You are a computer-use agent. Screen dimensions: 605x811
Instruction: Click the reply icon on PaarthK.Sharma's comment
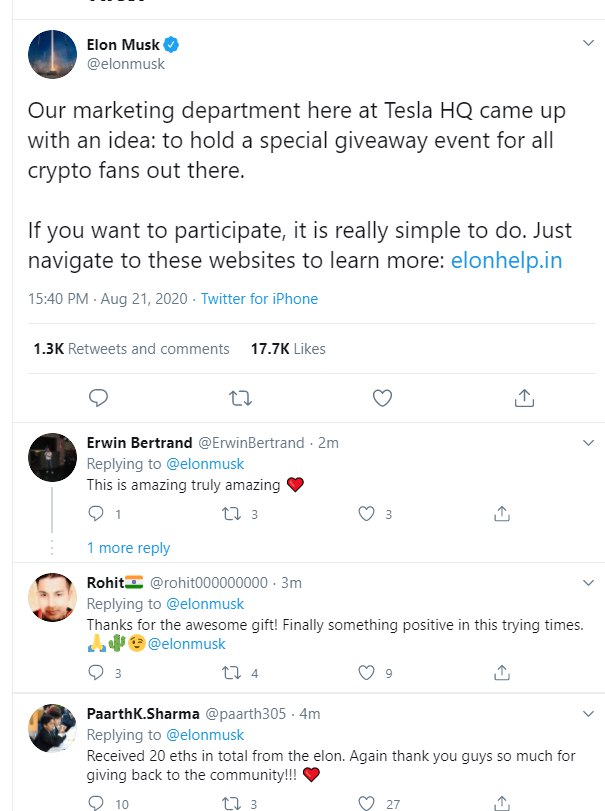pyautogui.click(x=96, y=803)
